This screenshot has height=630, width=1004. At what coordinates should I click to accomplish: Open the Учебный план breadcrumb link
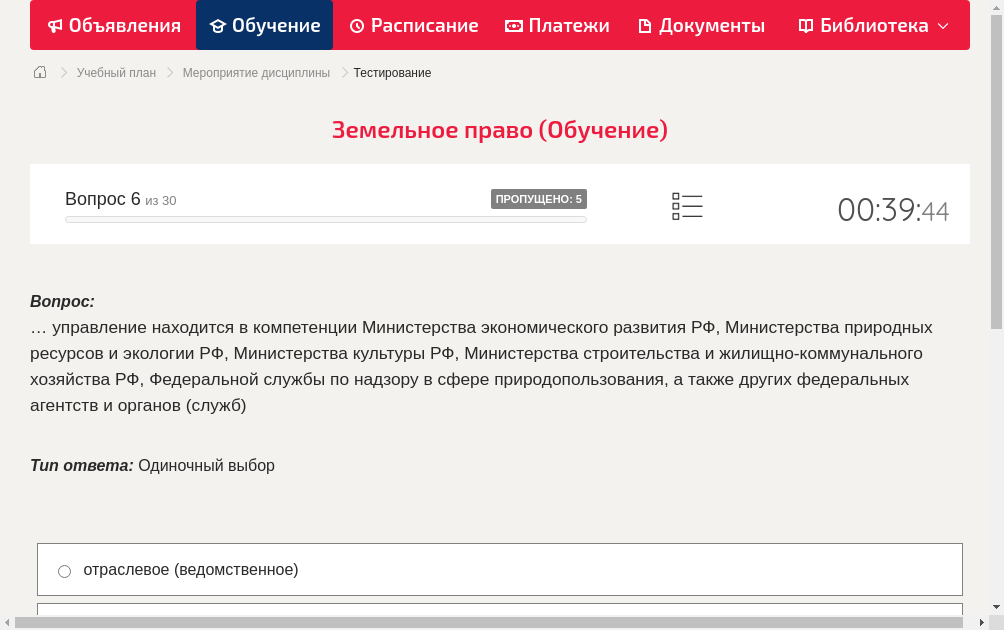point(114,72)
